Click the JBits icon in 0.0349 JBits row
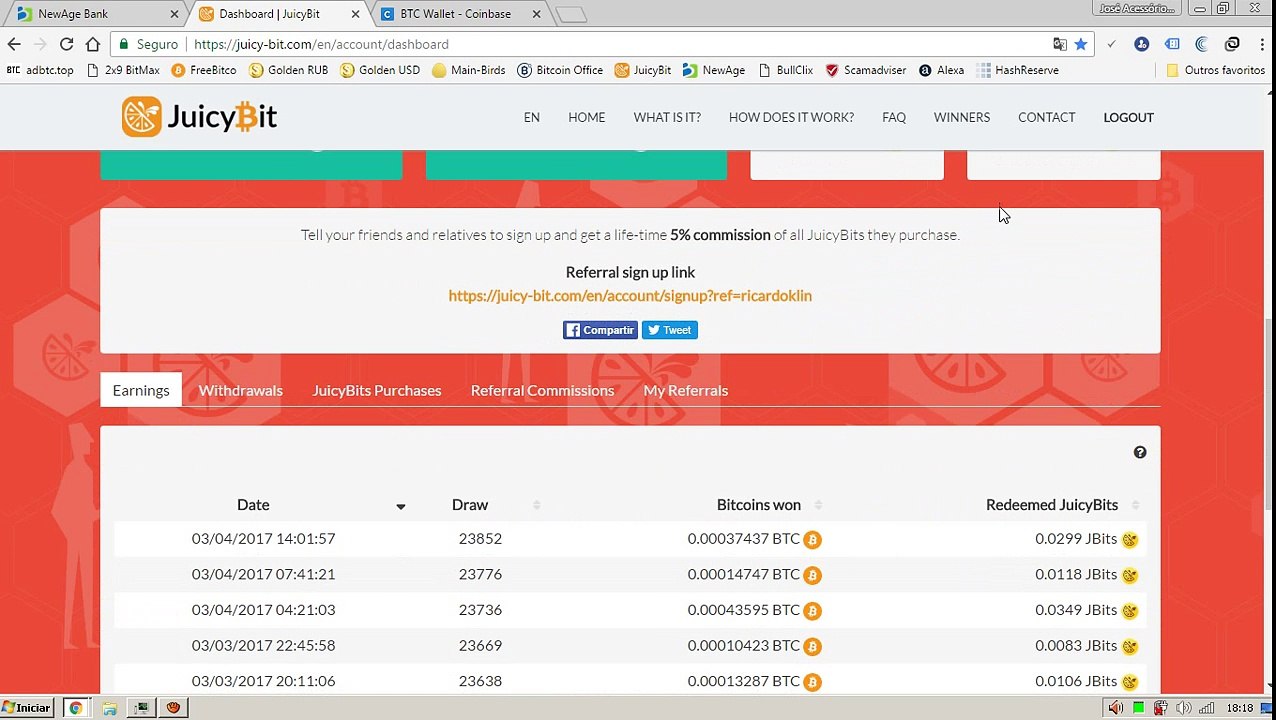Screen dimensions: 1276x720 1130,610
